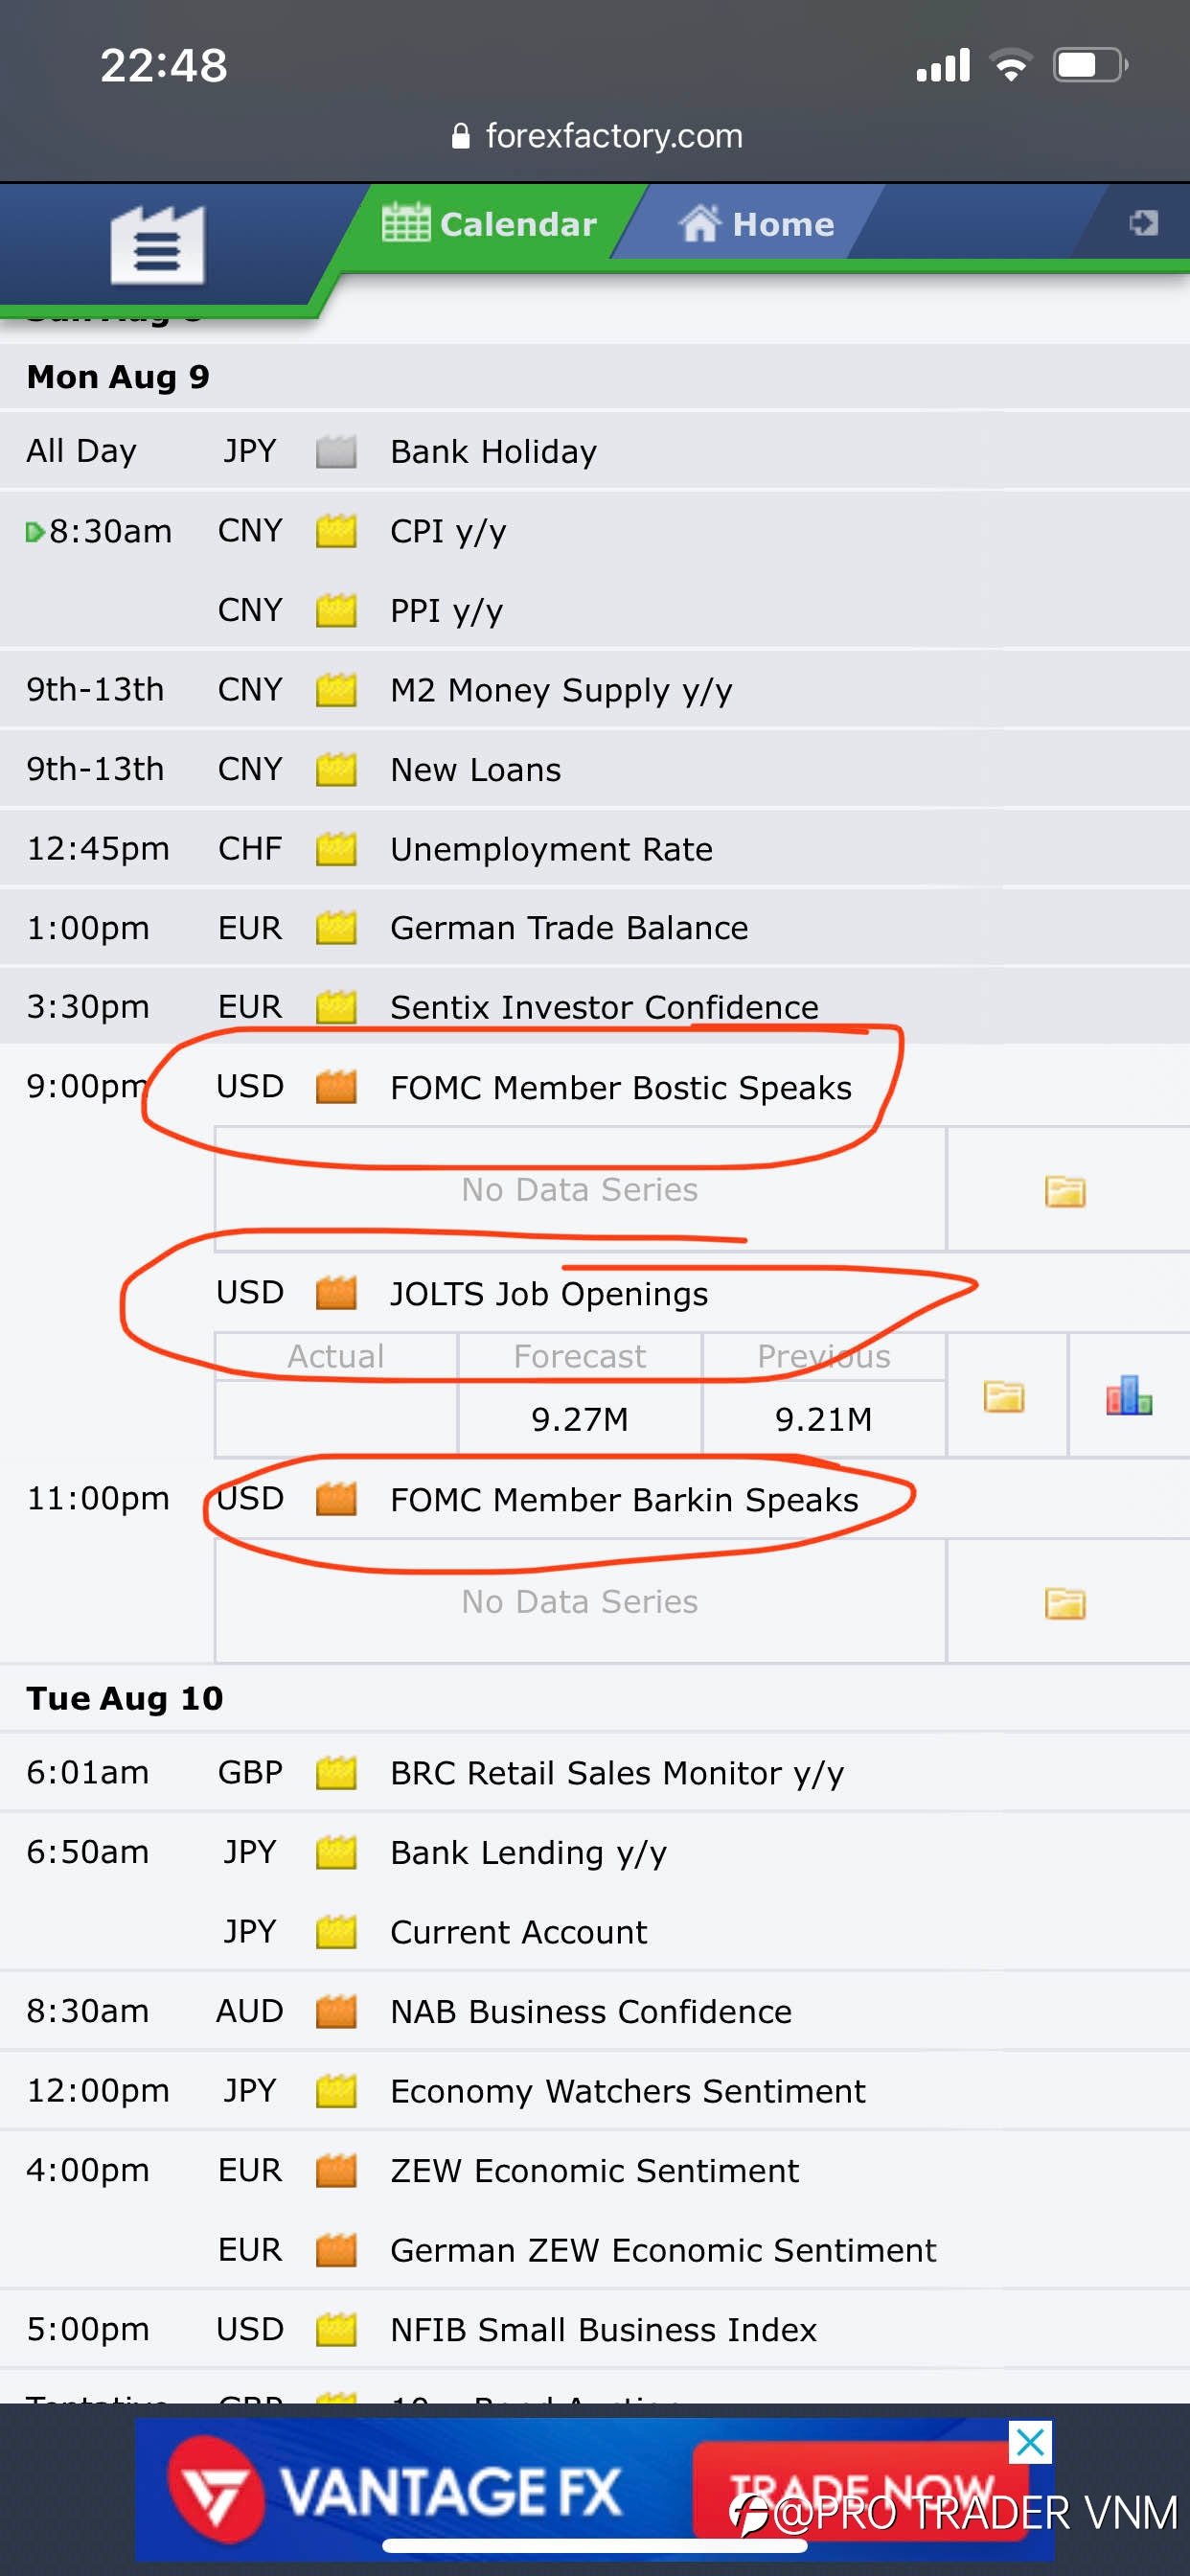Screen dimensions: 1190x2576
Task: Switch to the Home tab
Action: [756, 223]
